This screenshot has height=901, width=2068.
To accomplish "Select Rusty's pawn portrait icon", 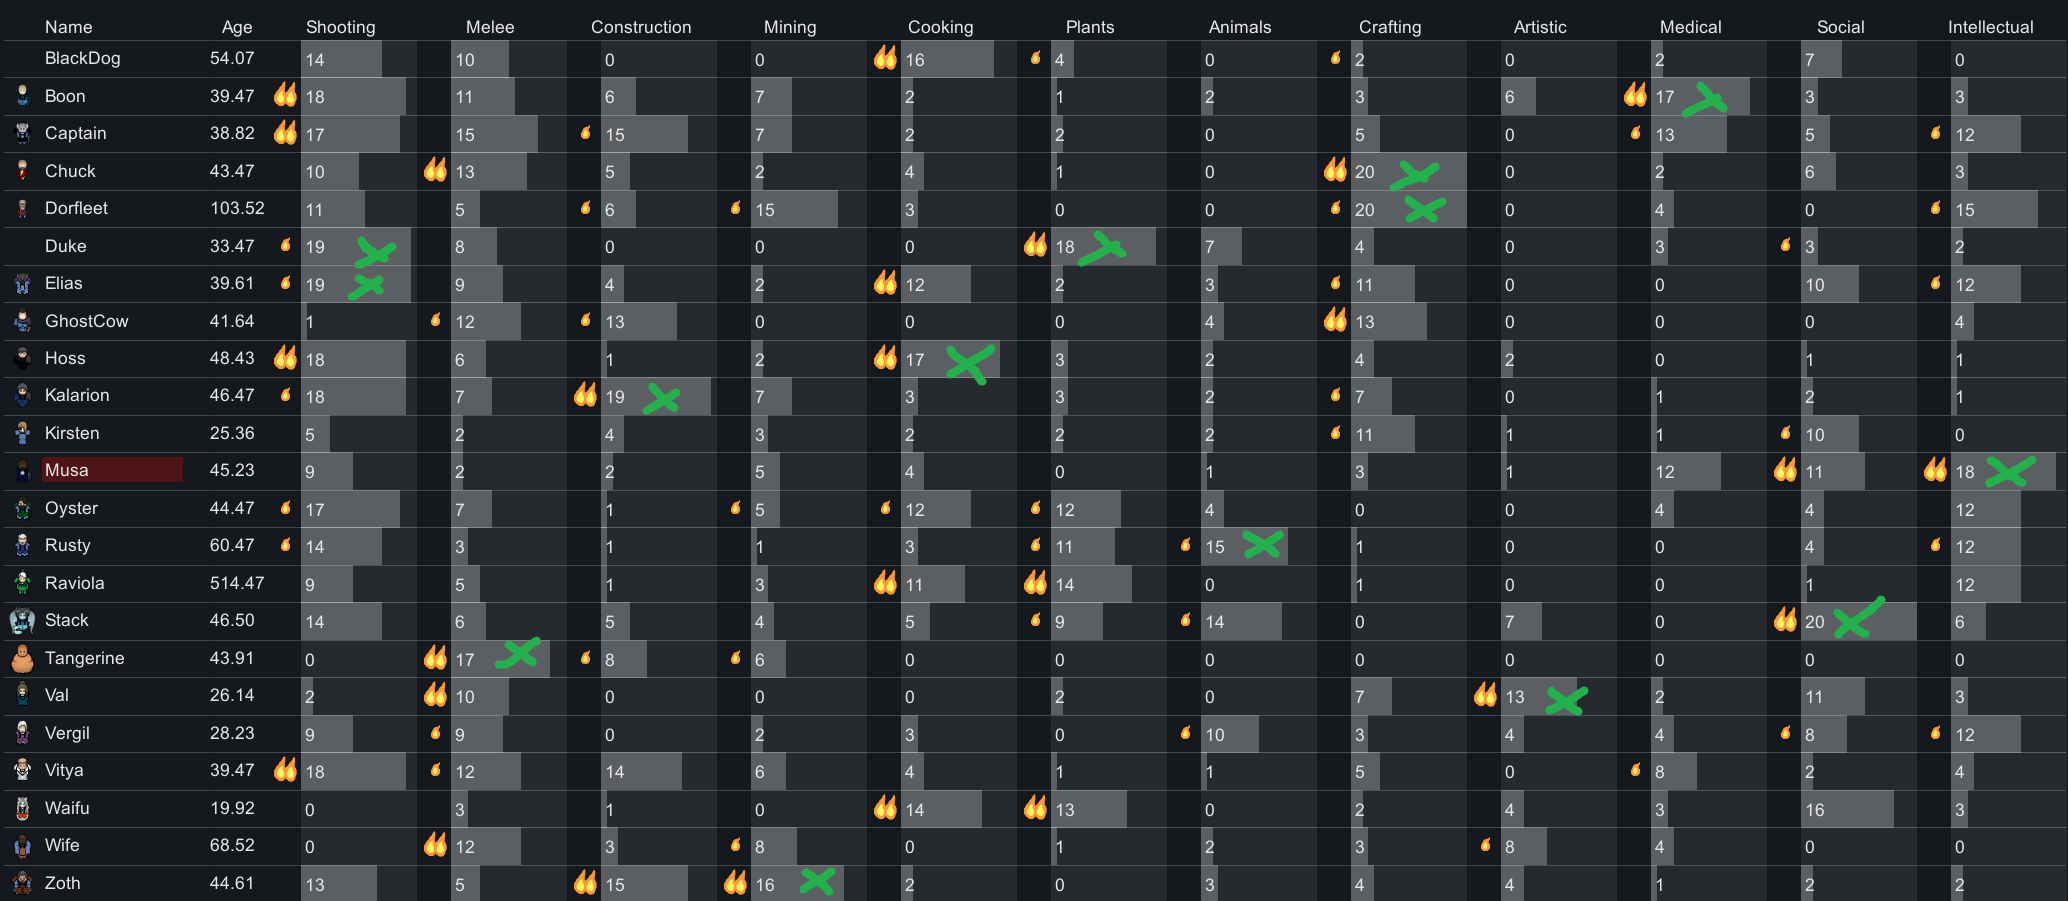I will (x=23, y=545).
